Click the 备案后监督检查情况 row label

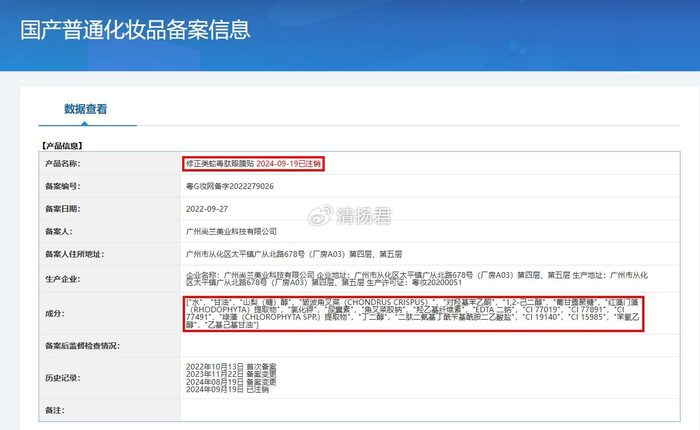click(x=82, y=346)
